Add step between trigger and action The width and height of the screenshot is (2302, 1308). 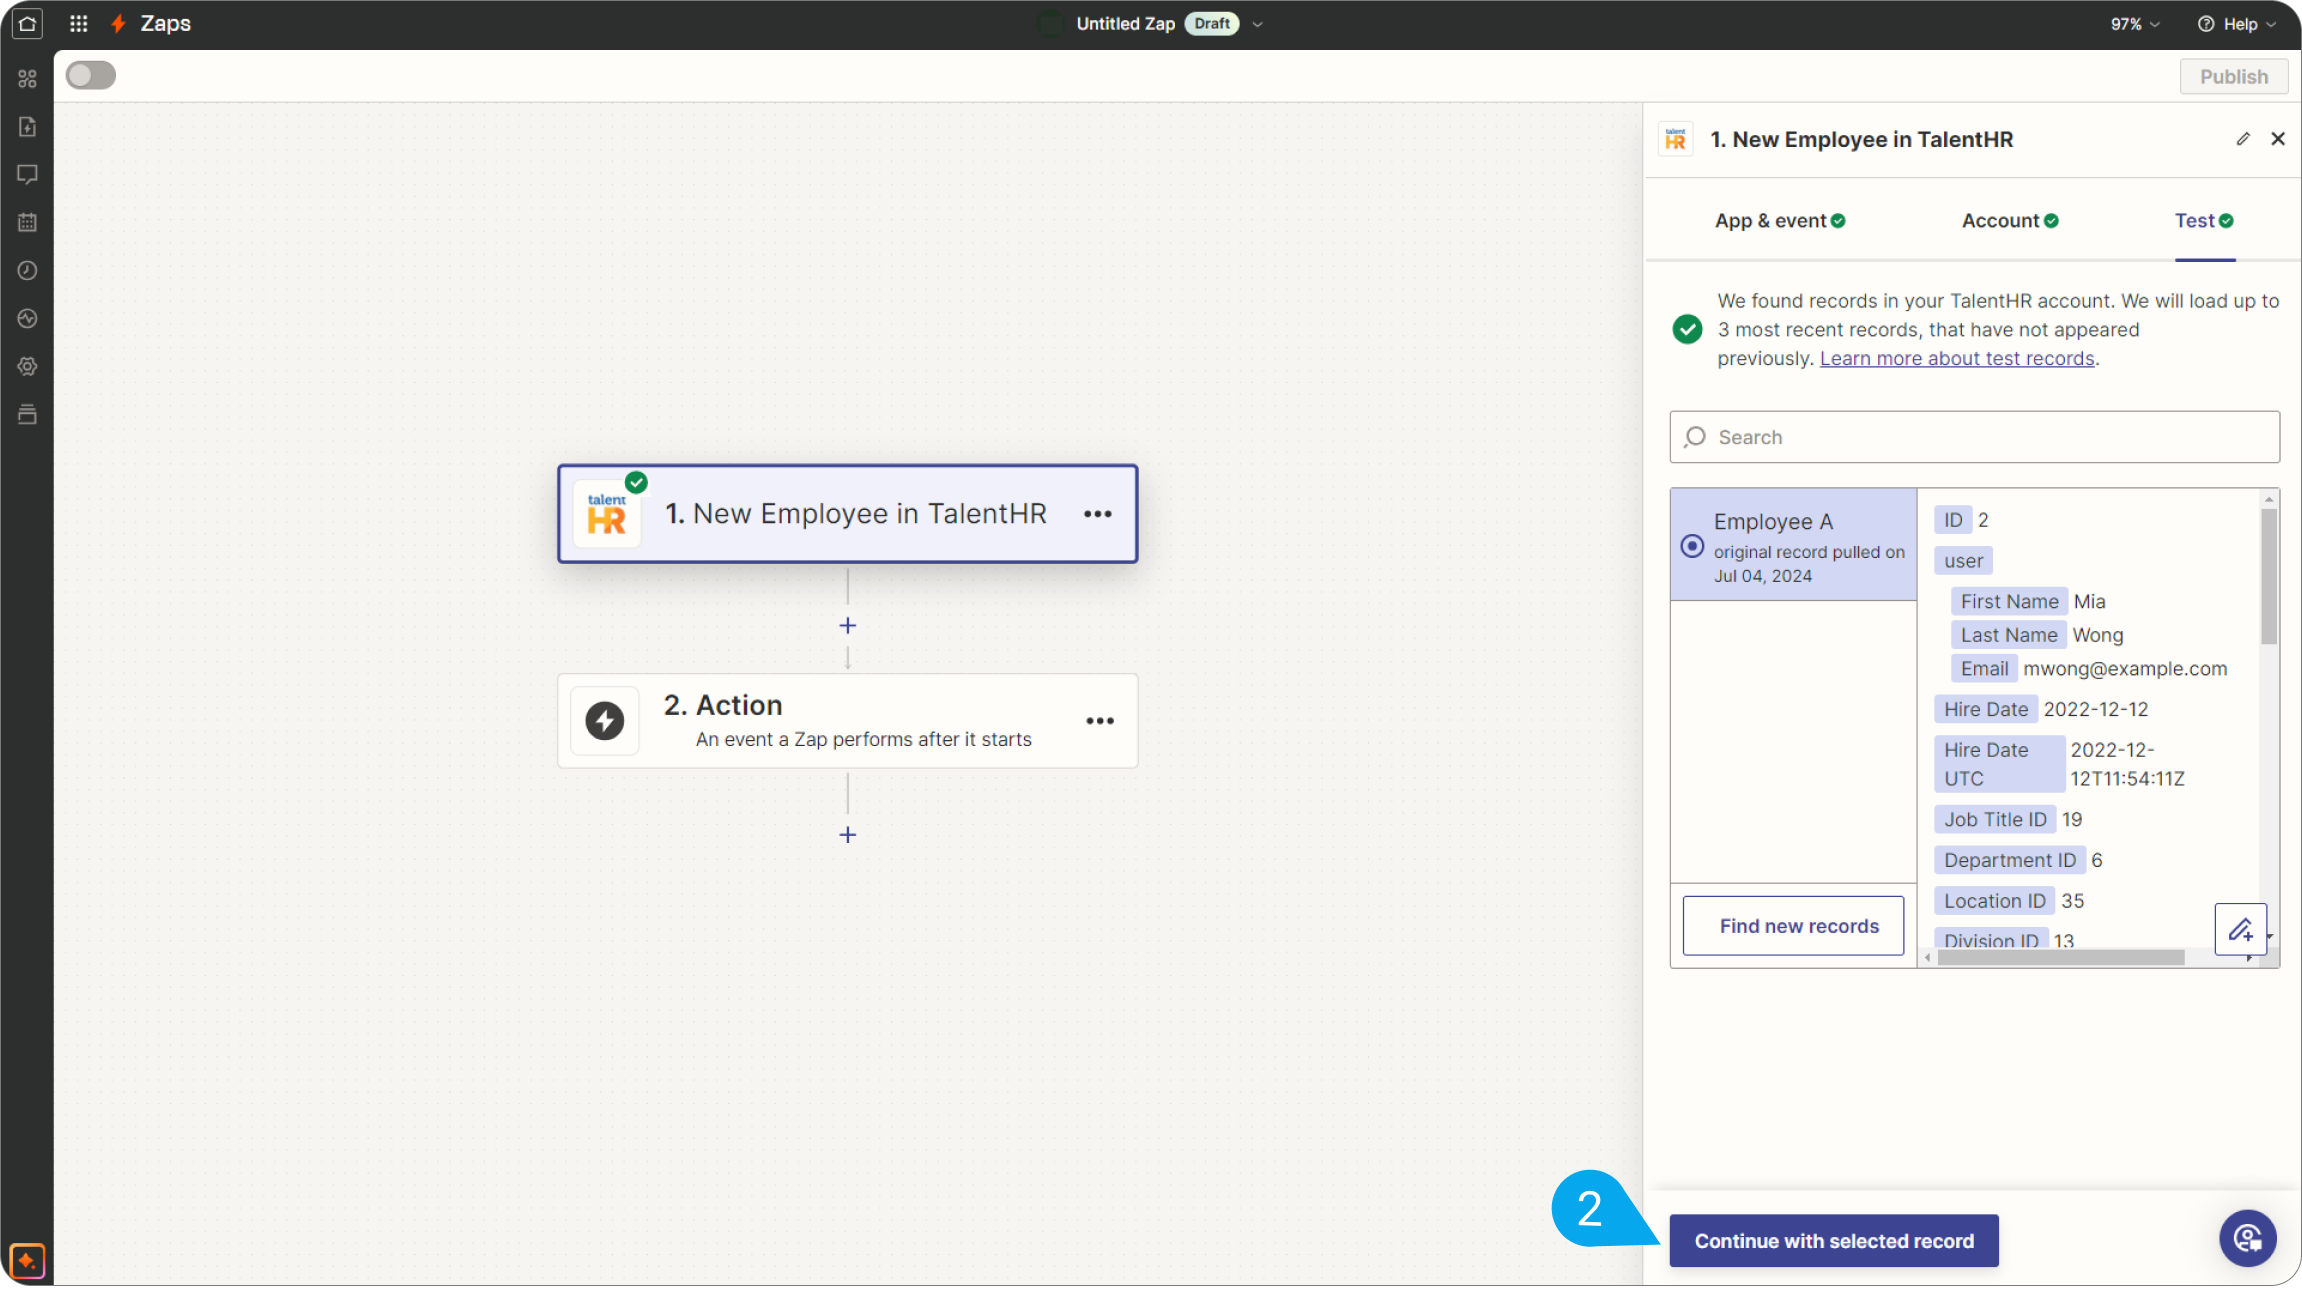point(847,626)
